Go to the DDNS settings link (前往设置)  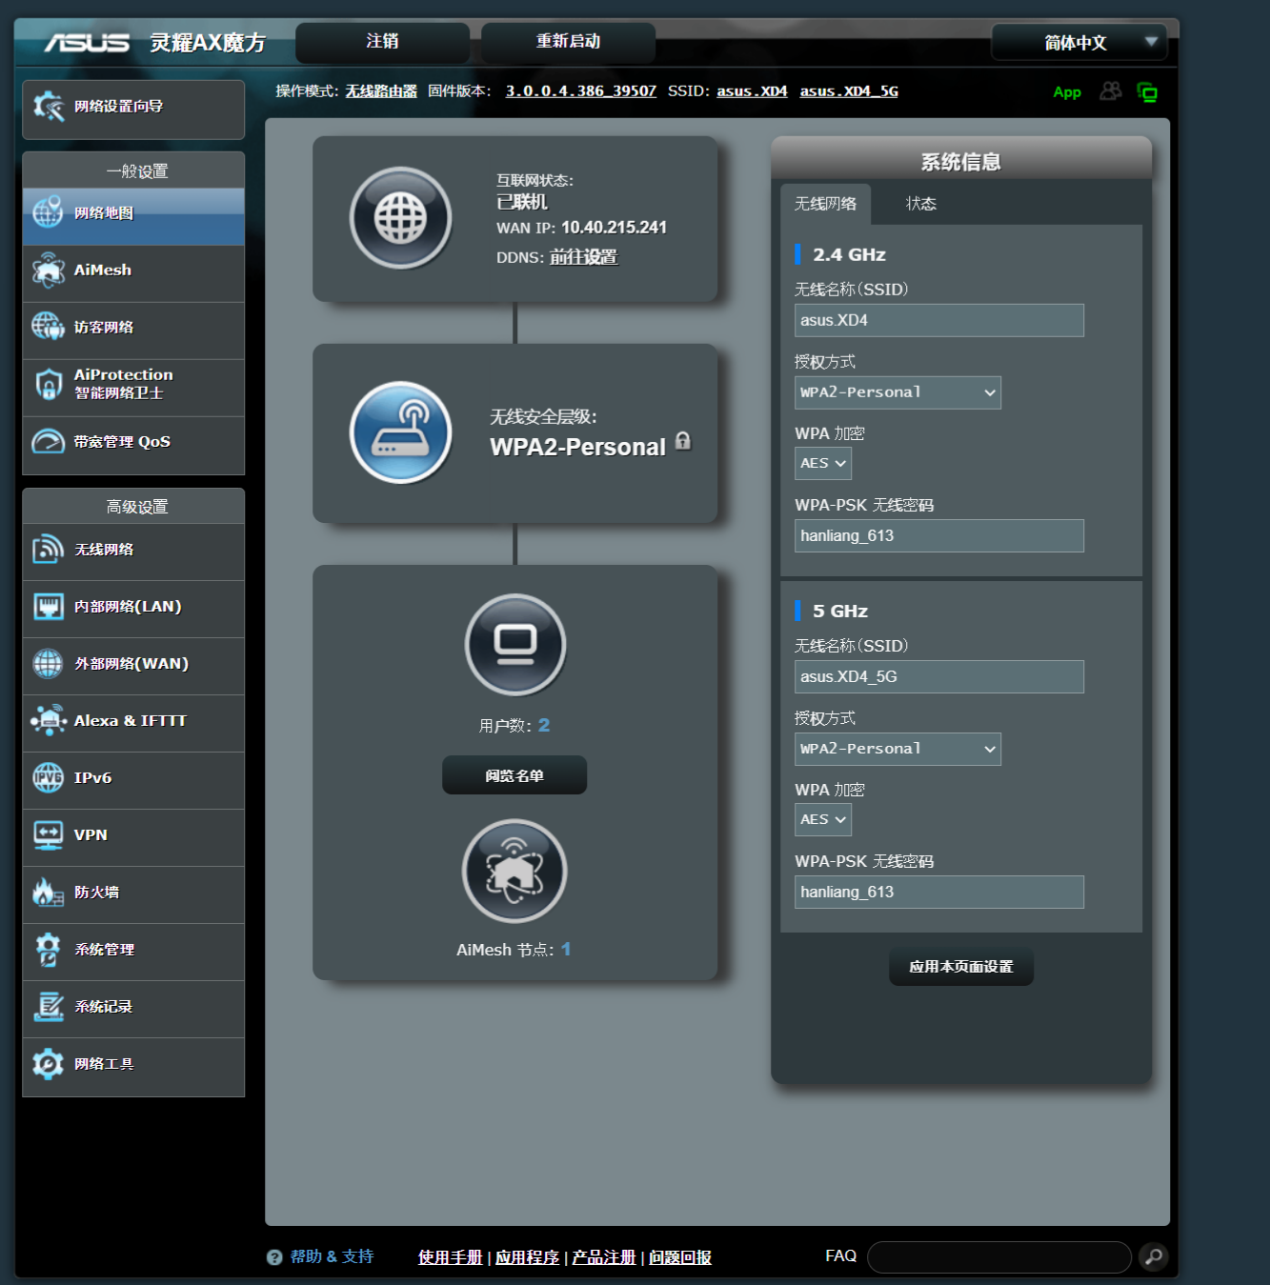[584, 257]
